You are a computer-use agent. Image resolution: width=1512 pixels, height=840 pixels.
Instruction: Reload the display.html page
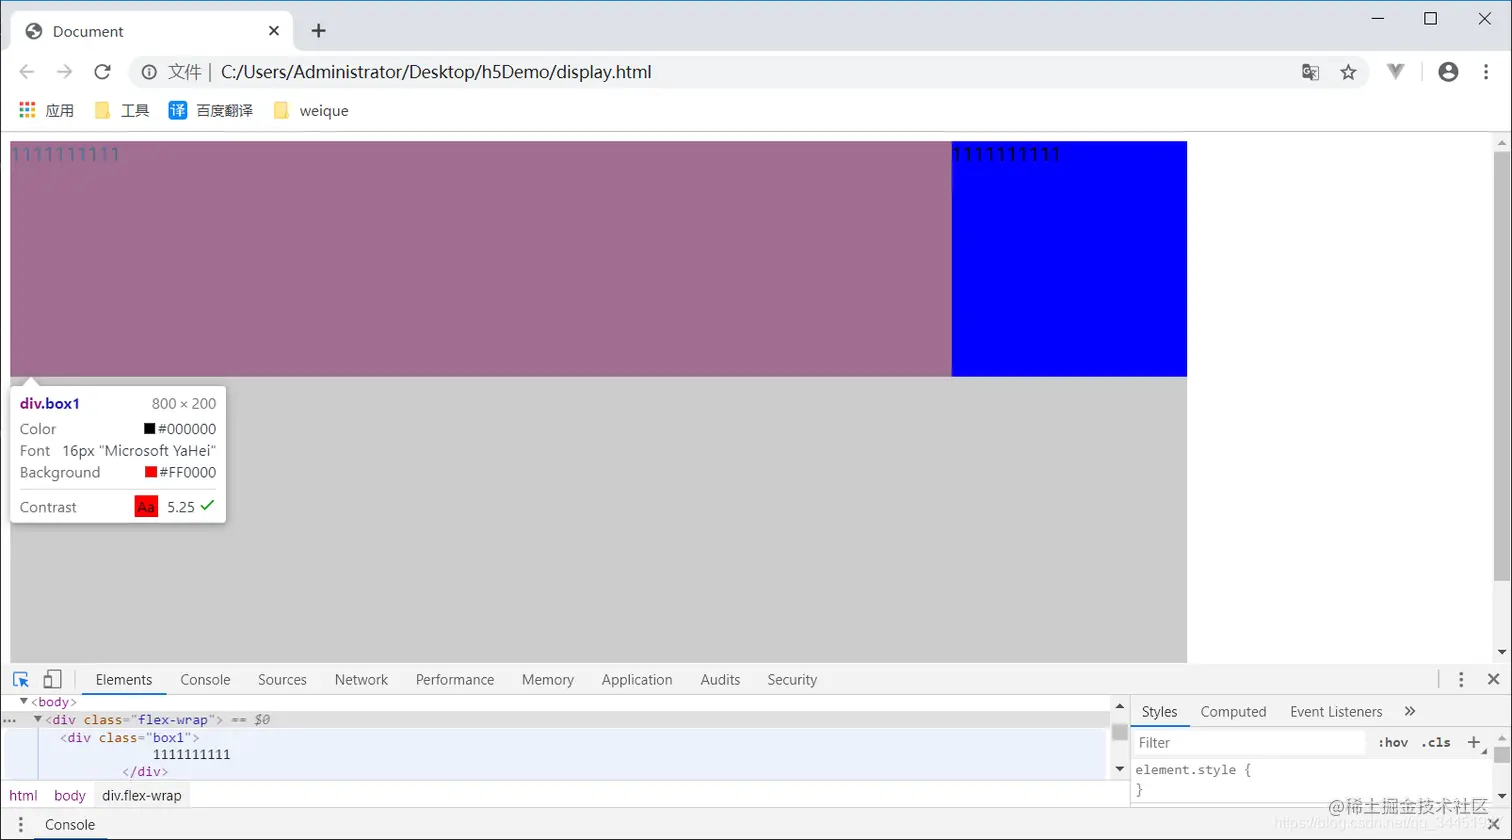pyautogui.click(x=102, y=72)
